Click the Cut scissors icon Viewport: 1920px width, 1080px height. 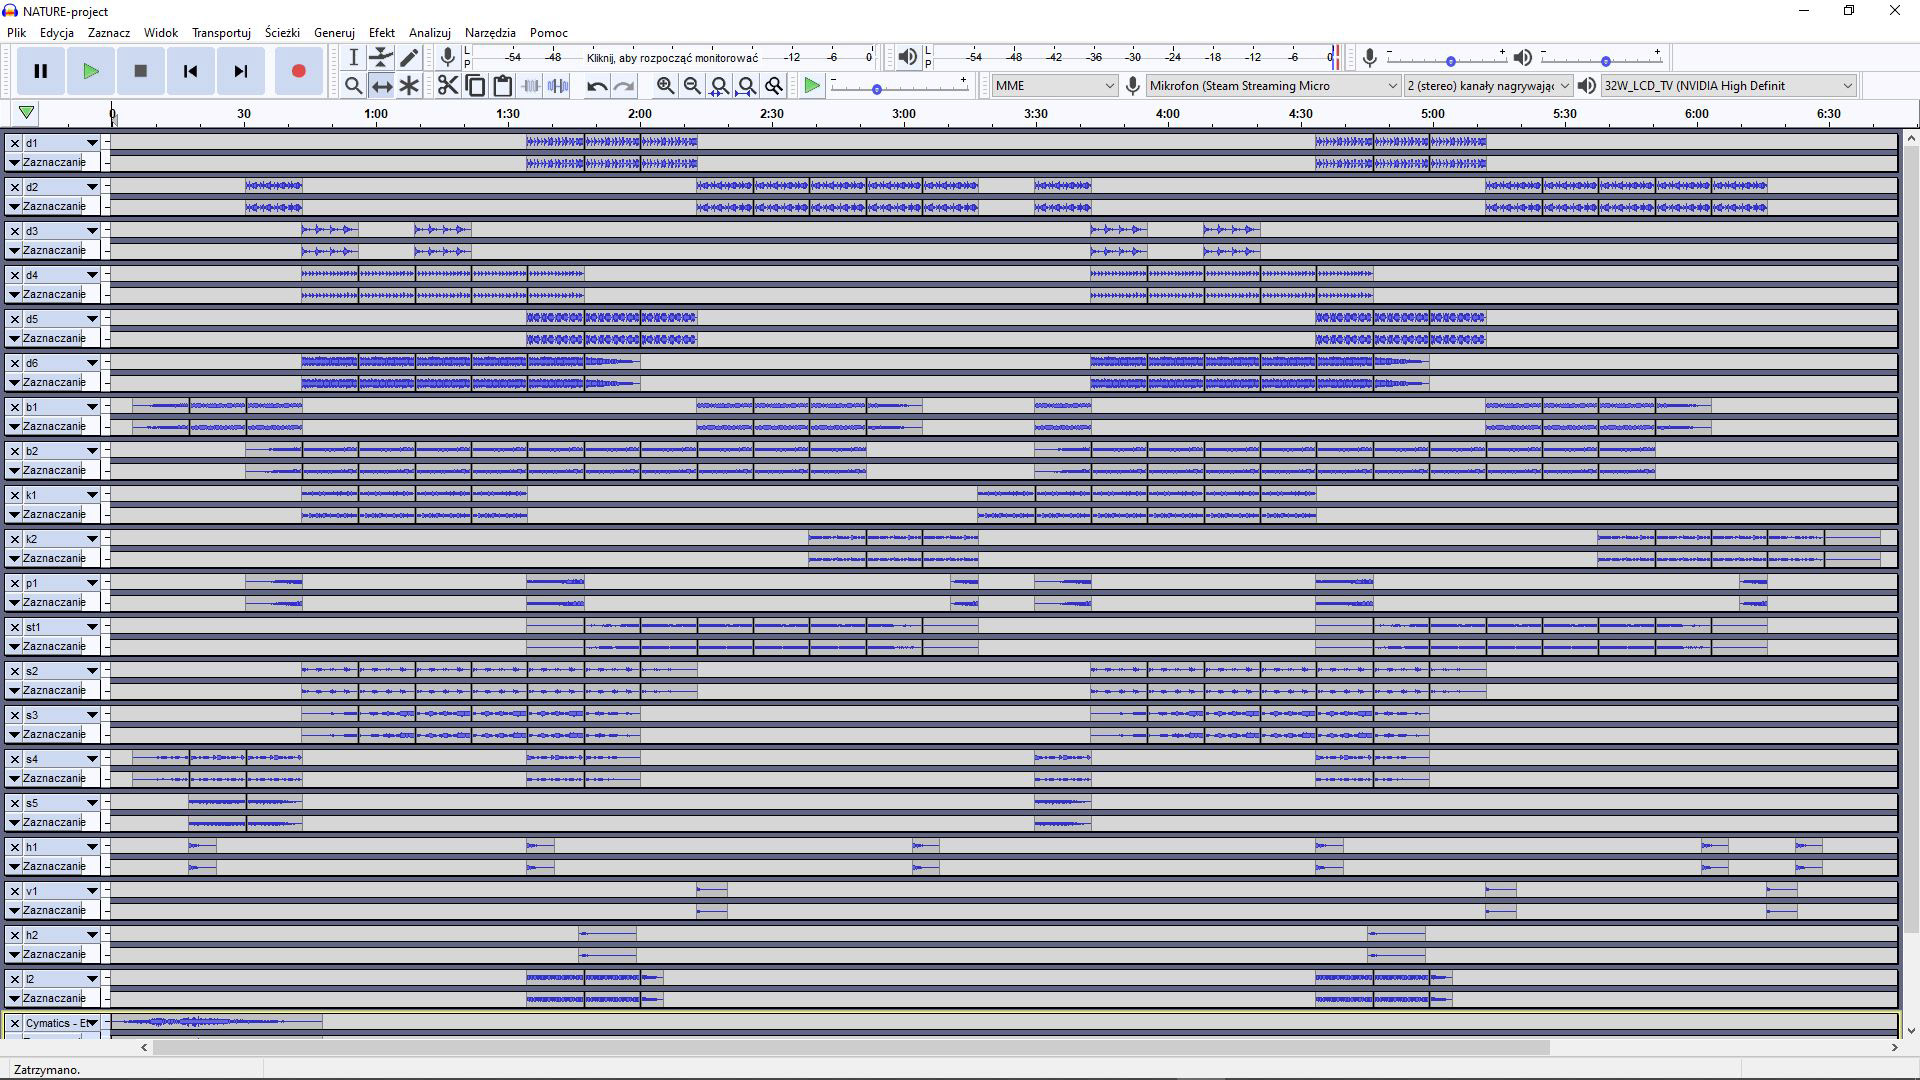pos(447,86)
